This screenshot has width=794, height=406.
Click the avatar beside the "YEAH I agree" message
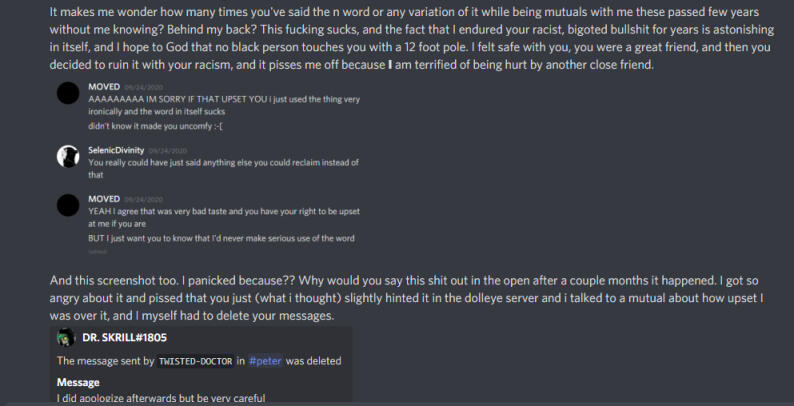click(x=68, y=206)
